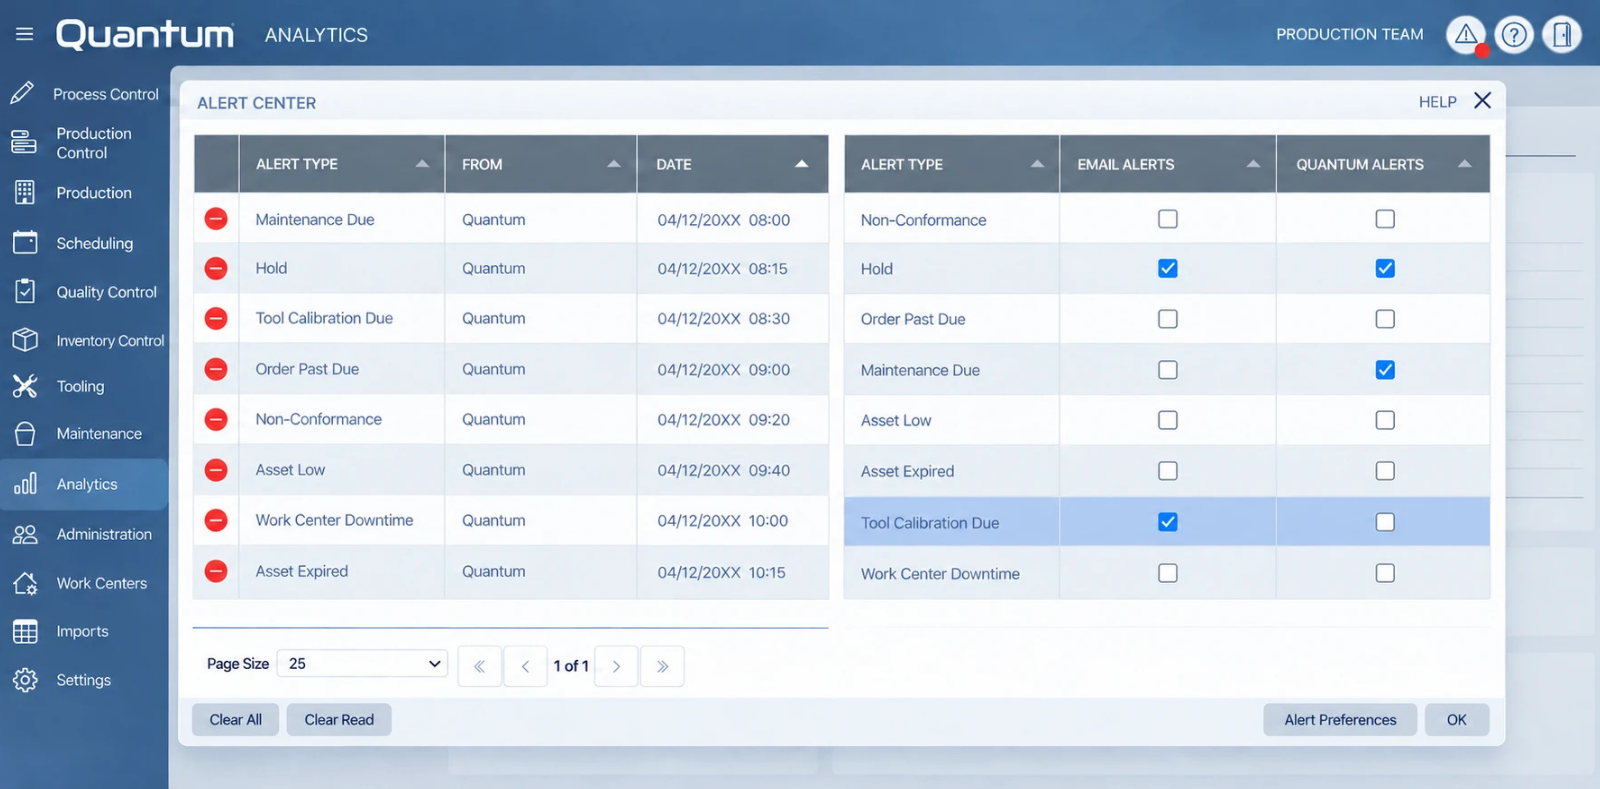Select the Asset Expired preference row
The height and width of the screenshot is (789, 1600).
pyautogui.click(x=1167, y=471)
